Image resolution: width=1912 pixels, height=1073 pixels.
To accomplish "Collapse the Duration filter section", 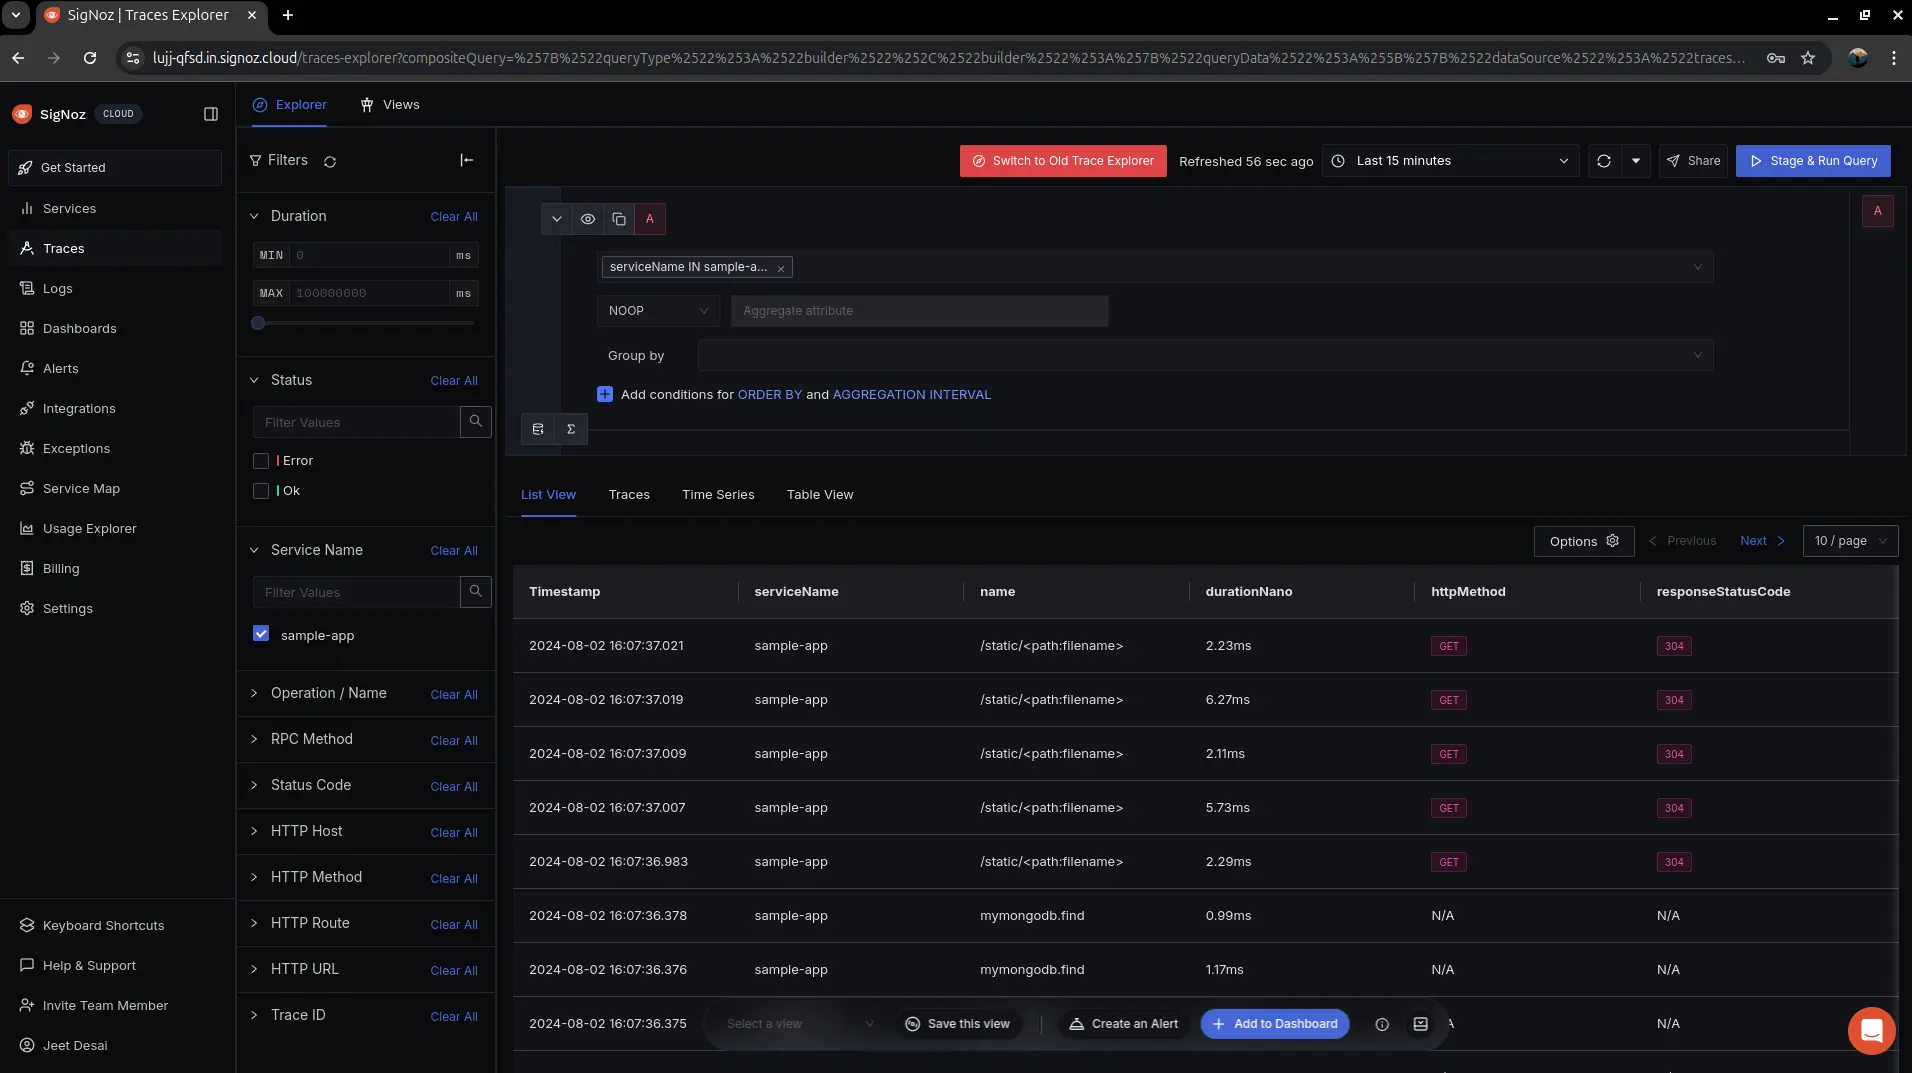I will pos(254,216).
